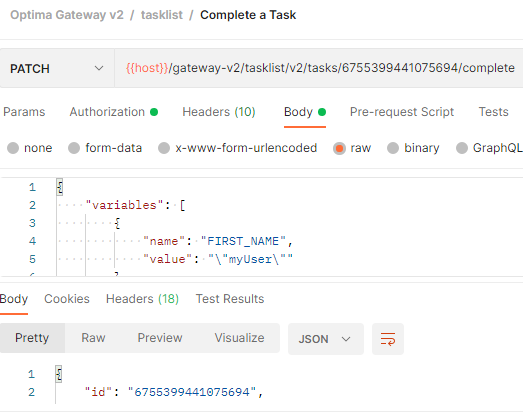Show the response Cookies tab
Viewport: 523px width, 419px height.
coord(67,299)
